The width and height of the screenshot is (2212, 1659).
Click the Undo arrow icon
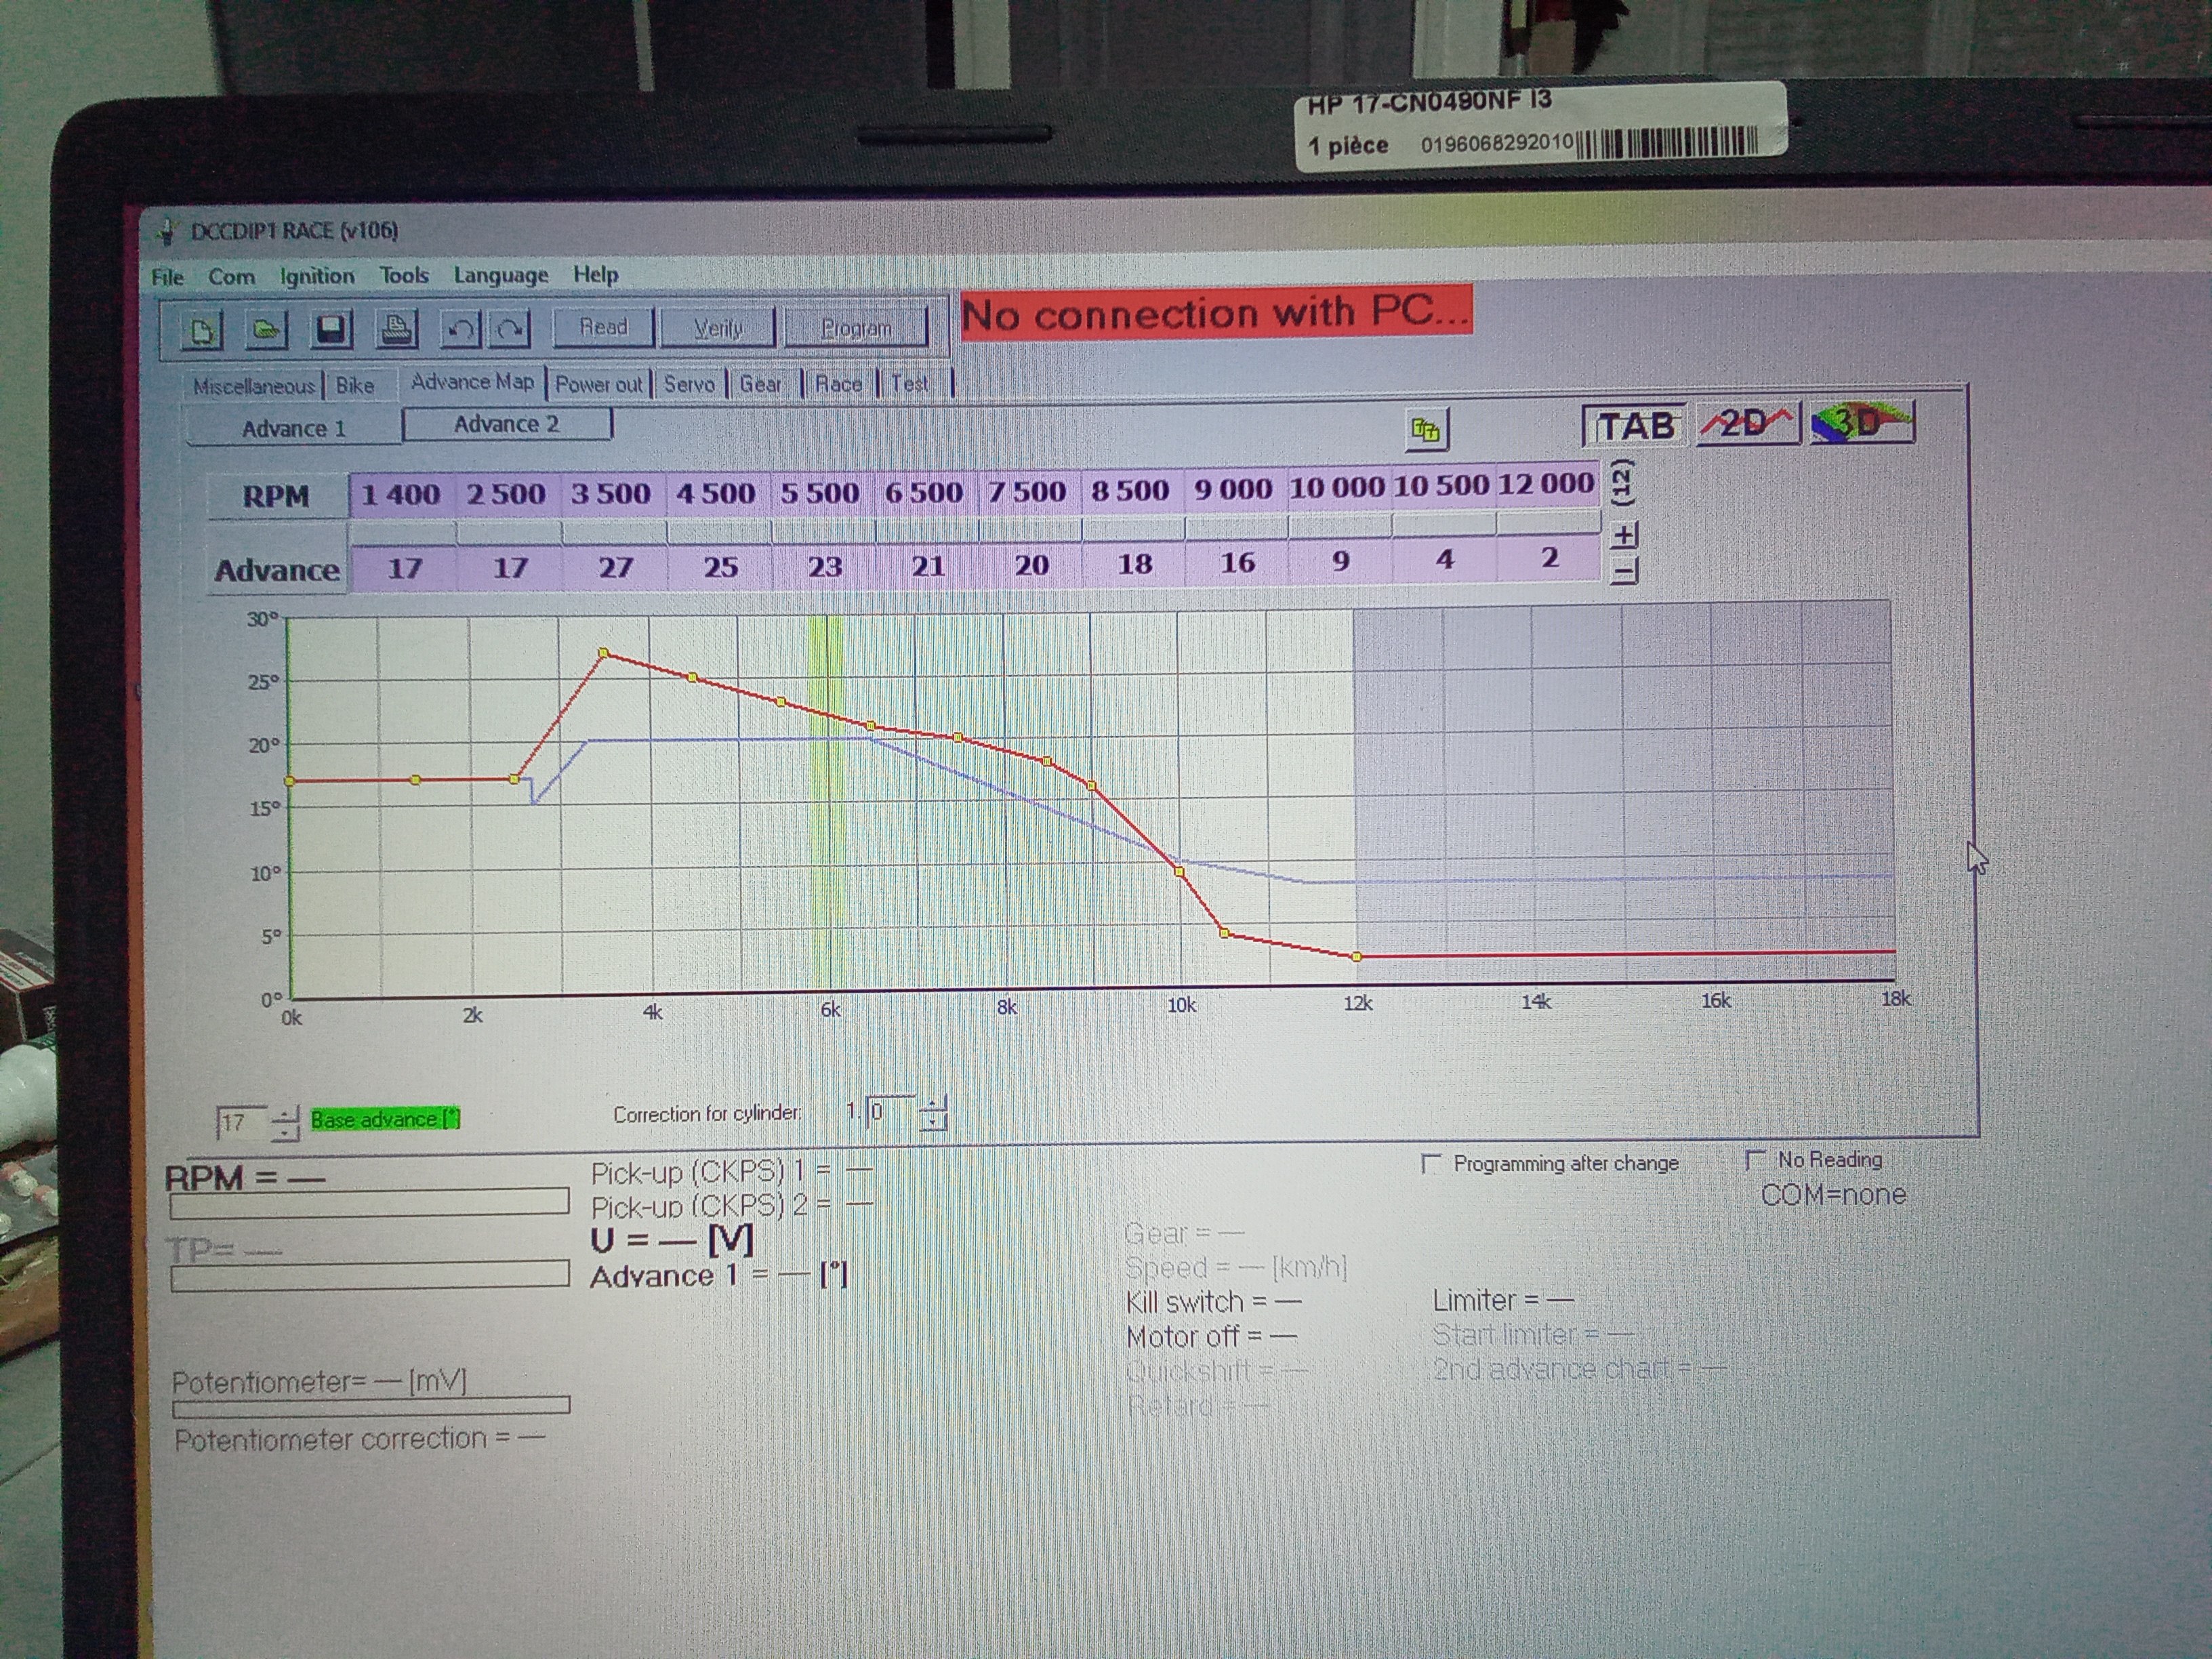pos(460,329)
